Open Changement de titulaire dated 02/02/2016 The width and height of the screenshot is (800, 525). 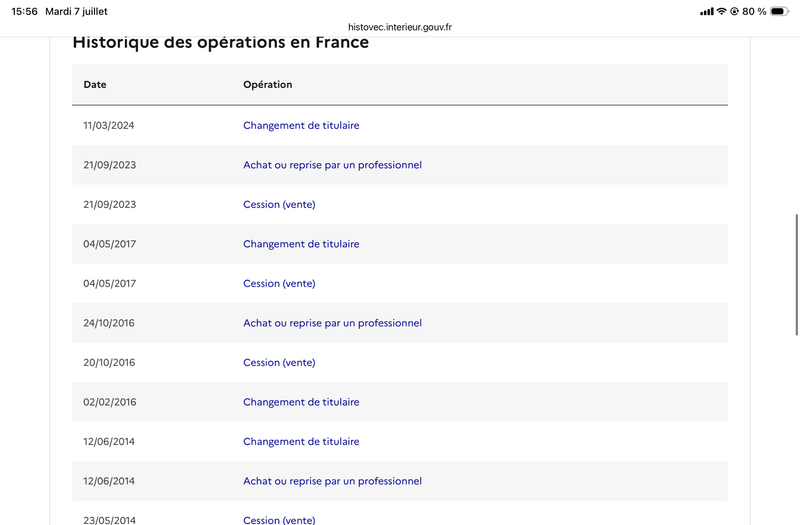pyautogui.click(x=301, y=402)
